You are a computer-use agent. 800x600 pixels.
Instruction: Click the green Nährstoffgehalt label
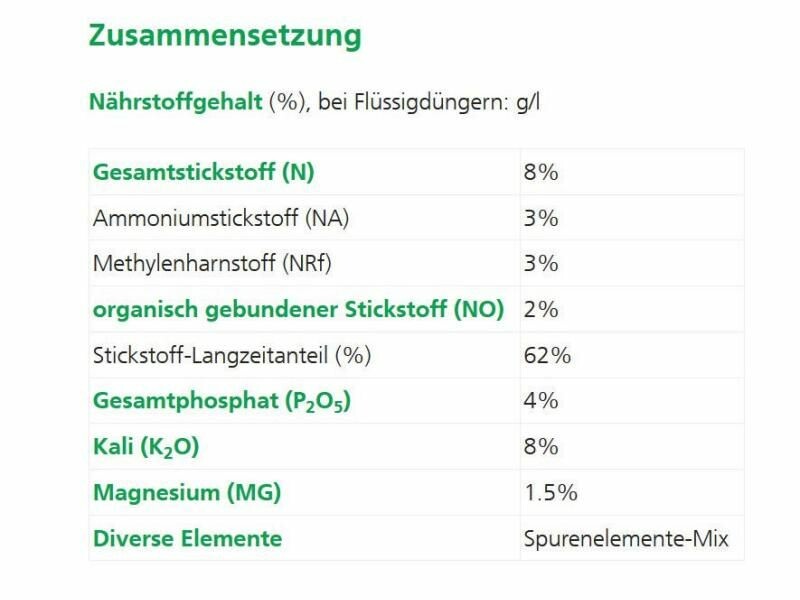click(x=175, y=102)
